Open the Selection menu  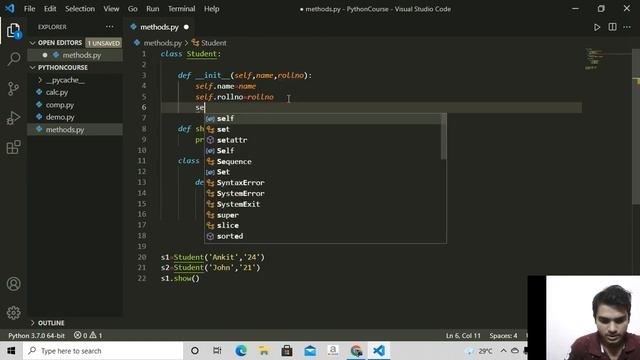click(80, 9)
